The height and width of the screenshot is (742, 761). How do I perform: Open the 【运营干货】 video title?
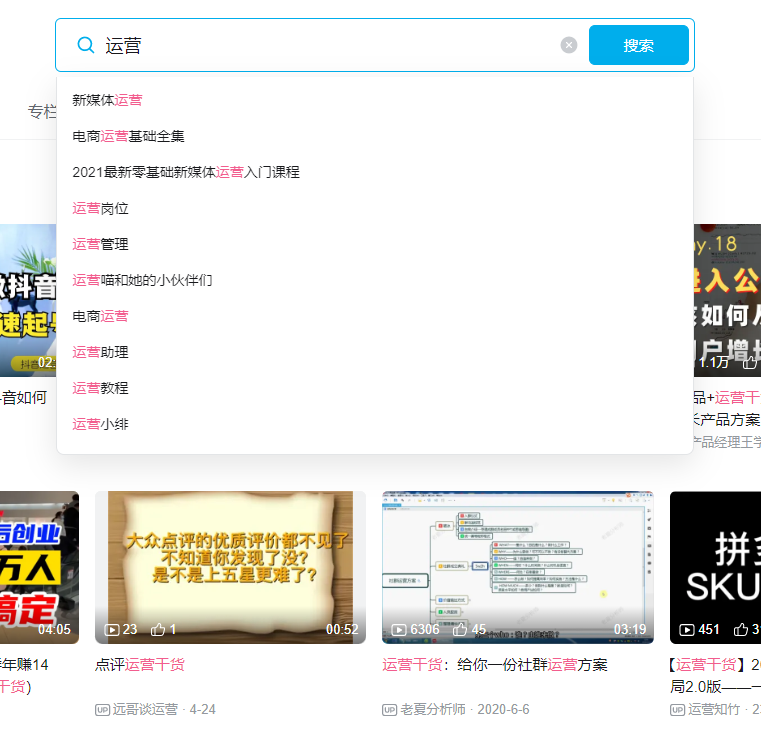tap(715, 675)
